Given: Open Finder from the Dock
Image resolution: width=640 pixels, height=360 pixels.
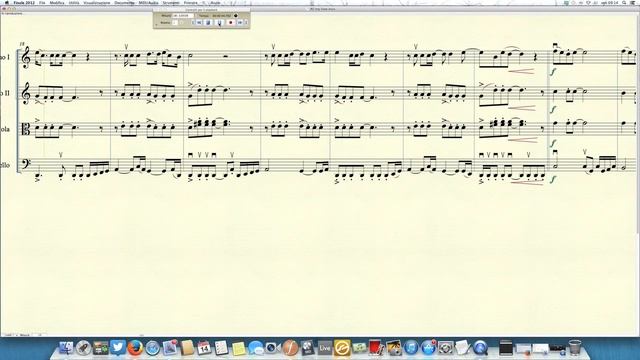Looking at the screenshot, I should point(66,348).
